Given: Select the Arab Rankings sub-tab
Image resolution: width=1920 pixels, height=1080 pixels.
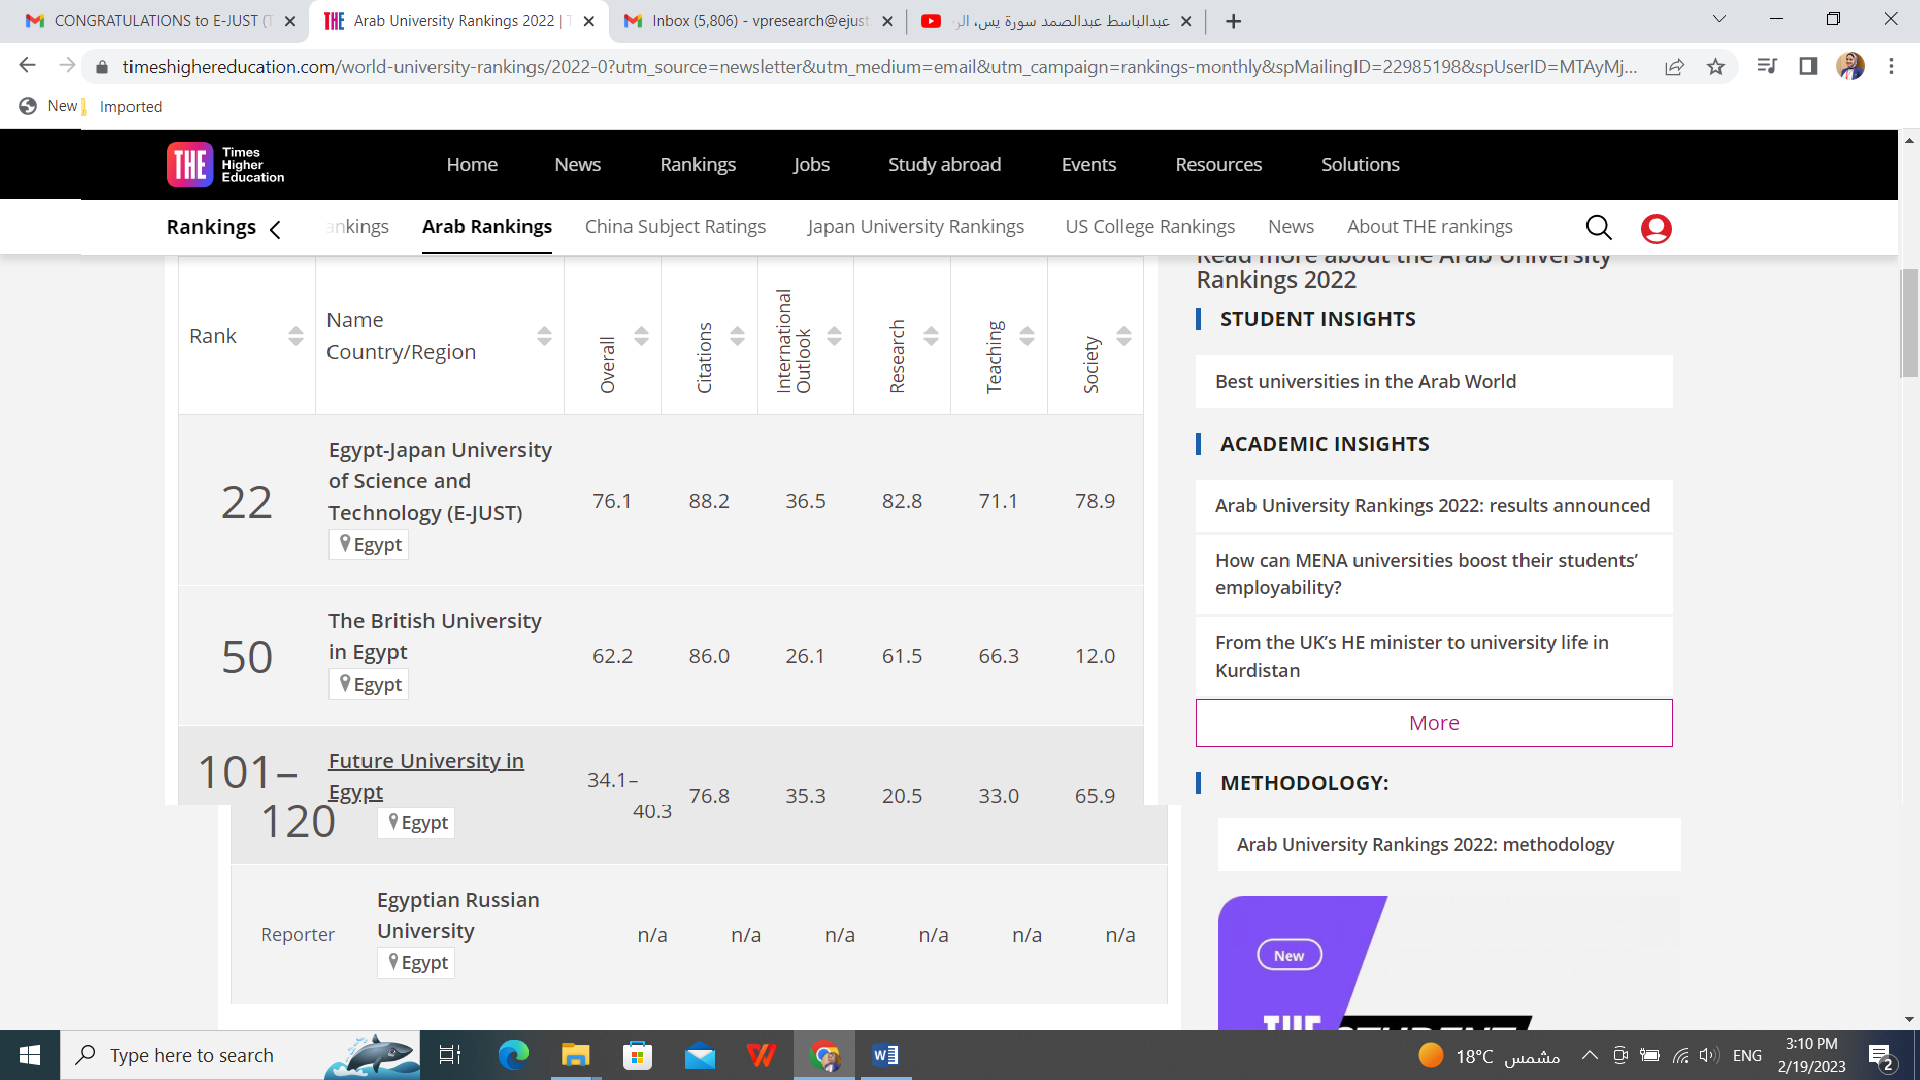Looking at the screenshot, I should coord(487,227).
